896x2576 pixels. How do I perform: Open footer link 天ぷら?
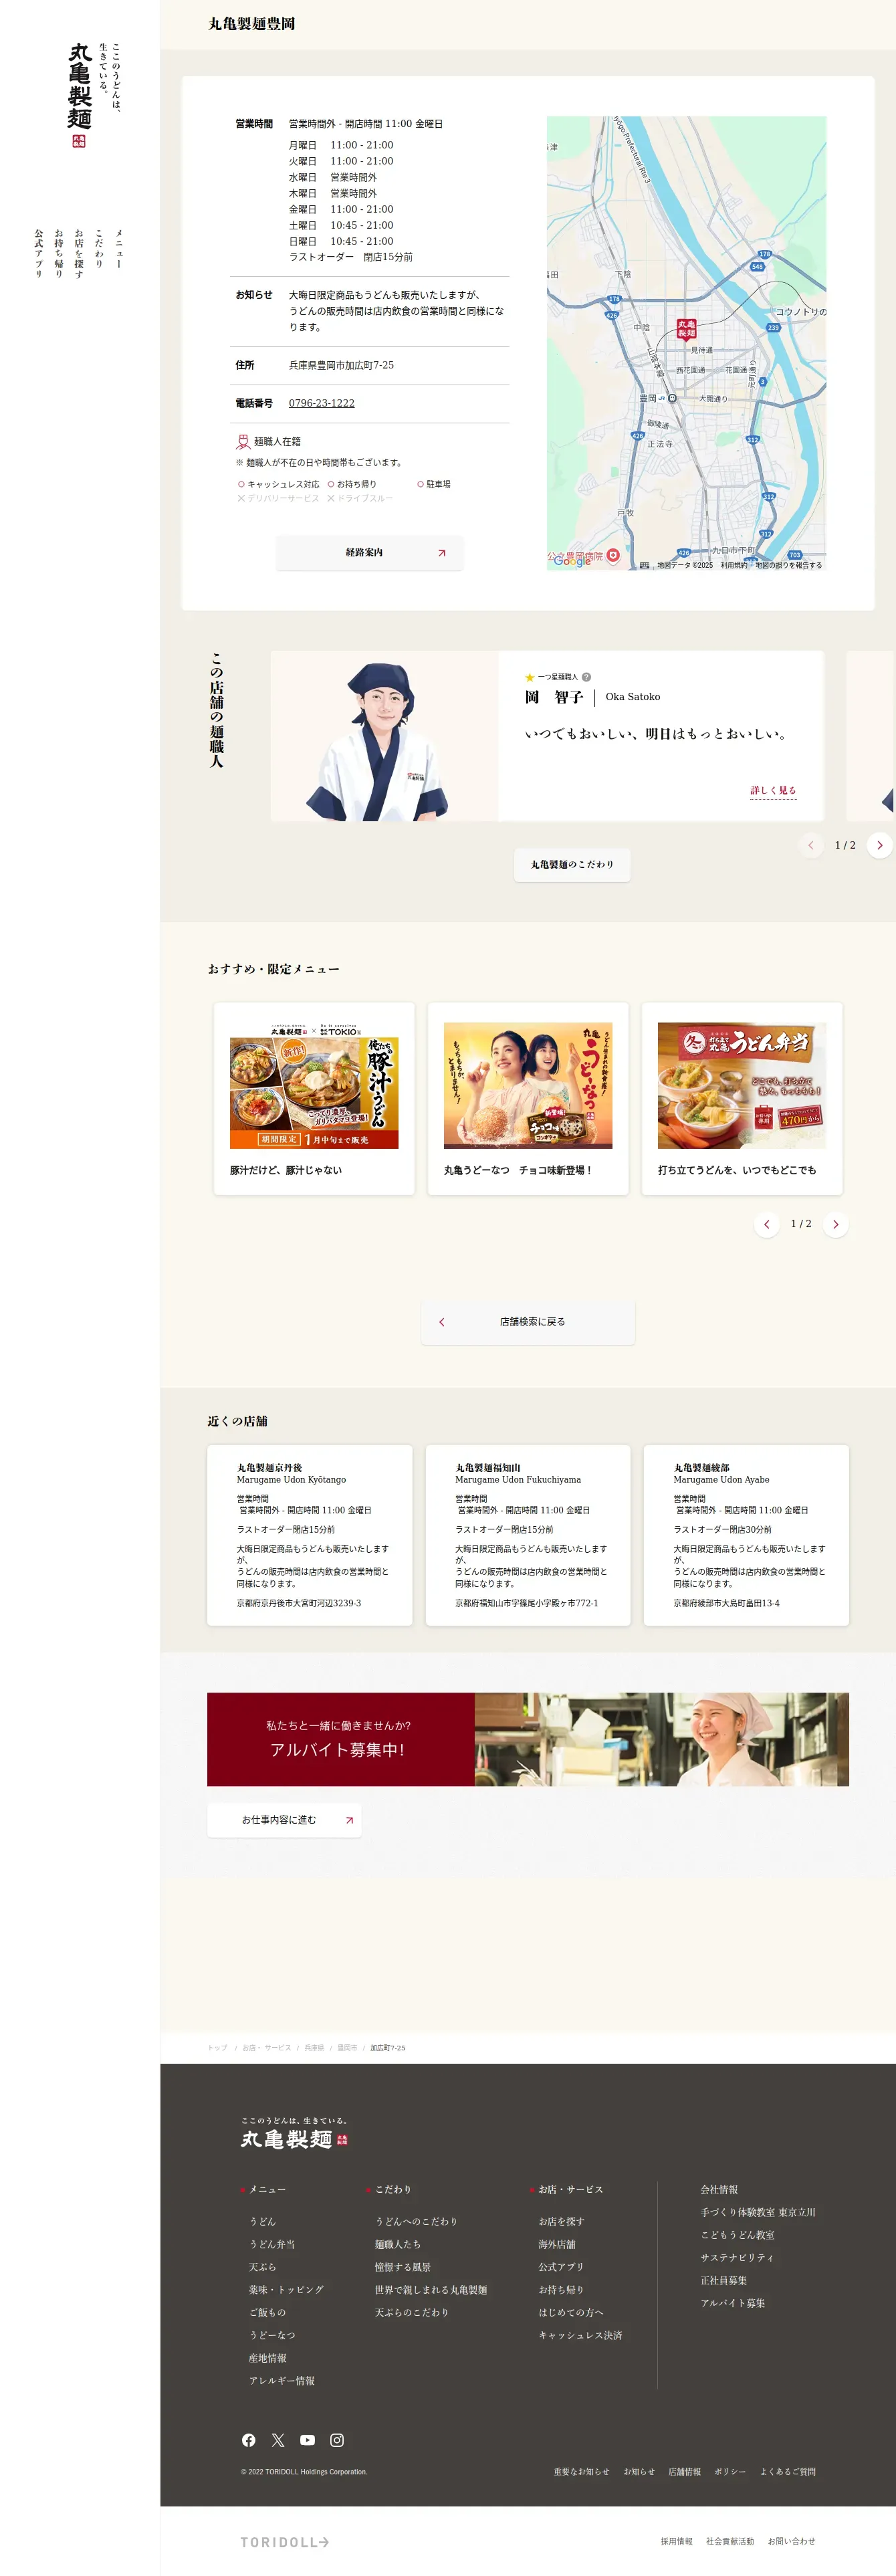tap(263, 2267)
